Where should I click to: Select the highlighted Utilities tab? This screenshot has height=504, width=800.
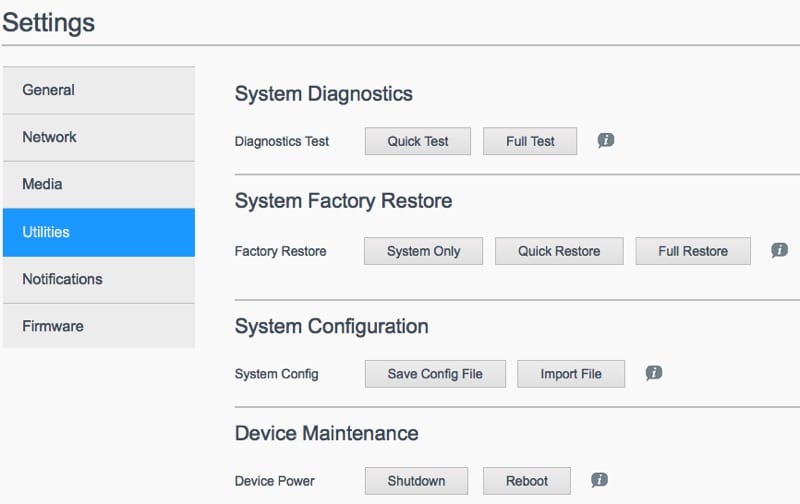pyautogui.click(x=98, y=232)
